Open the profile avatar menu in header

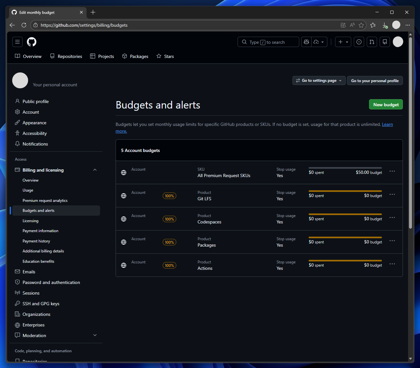click(398, 42)
